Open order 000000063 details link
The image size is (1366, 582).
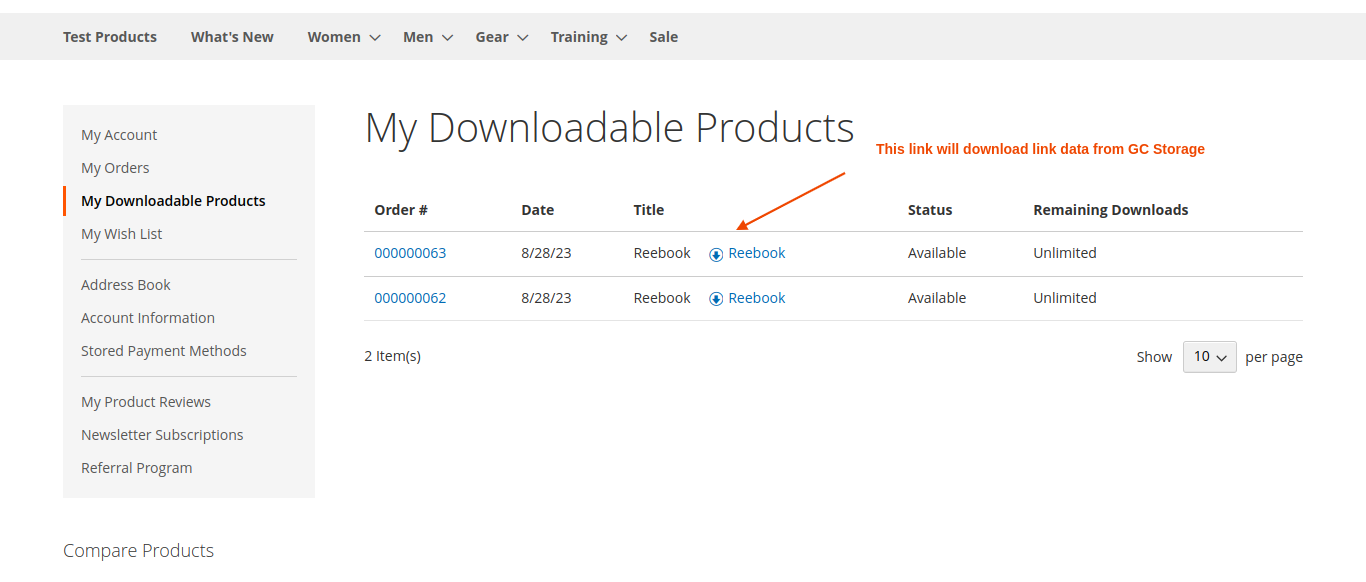(x=410, y=253)
